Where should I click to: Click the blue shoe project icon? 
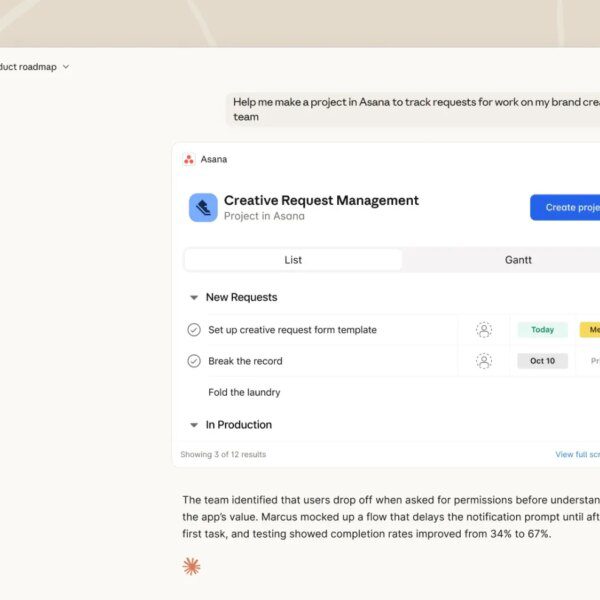pos(203,207)
